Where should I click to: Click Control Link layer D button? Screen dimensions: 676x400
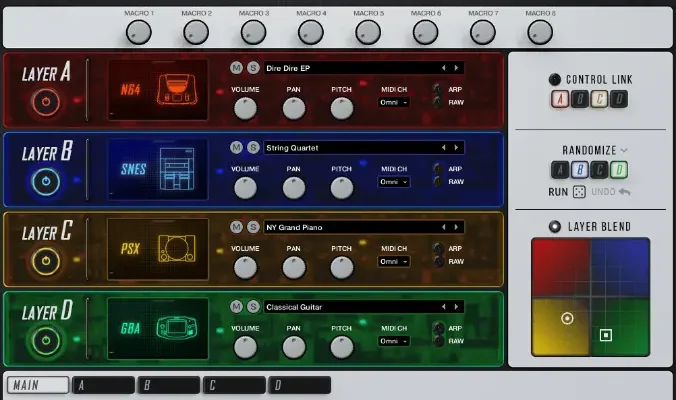620,99
